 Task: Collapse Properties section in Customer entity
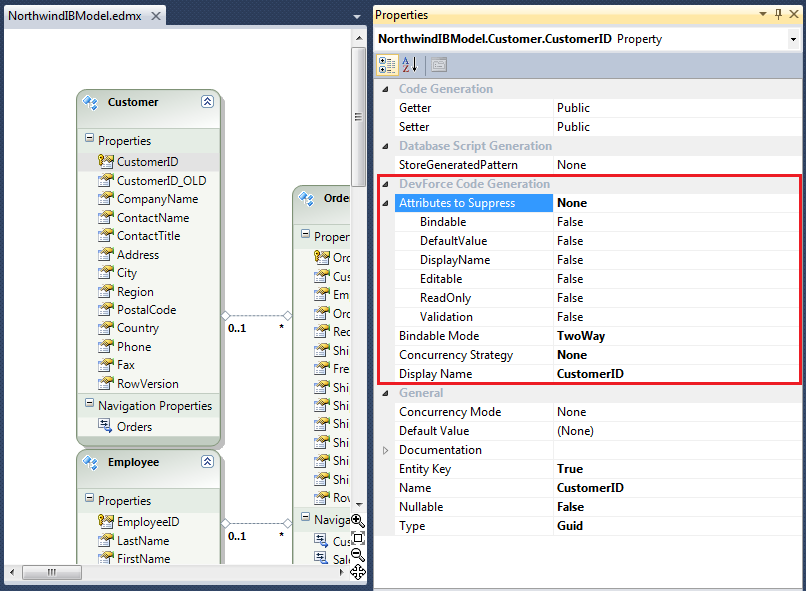point(89,138)
